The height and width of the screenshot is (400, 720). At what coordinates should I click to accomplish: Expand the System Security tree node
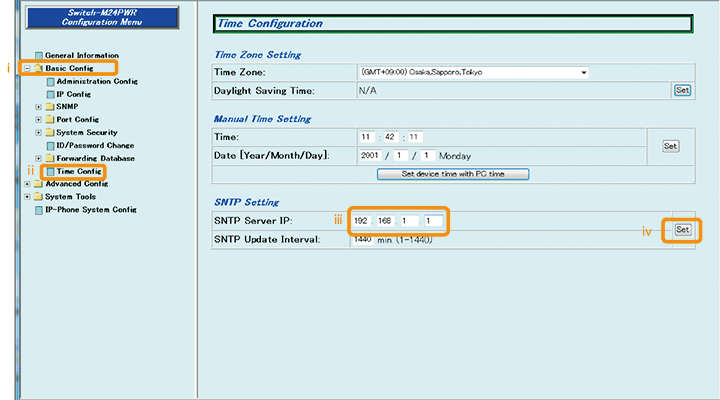[38, 133]
